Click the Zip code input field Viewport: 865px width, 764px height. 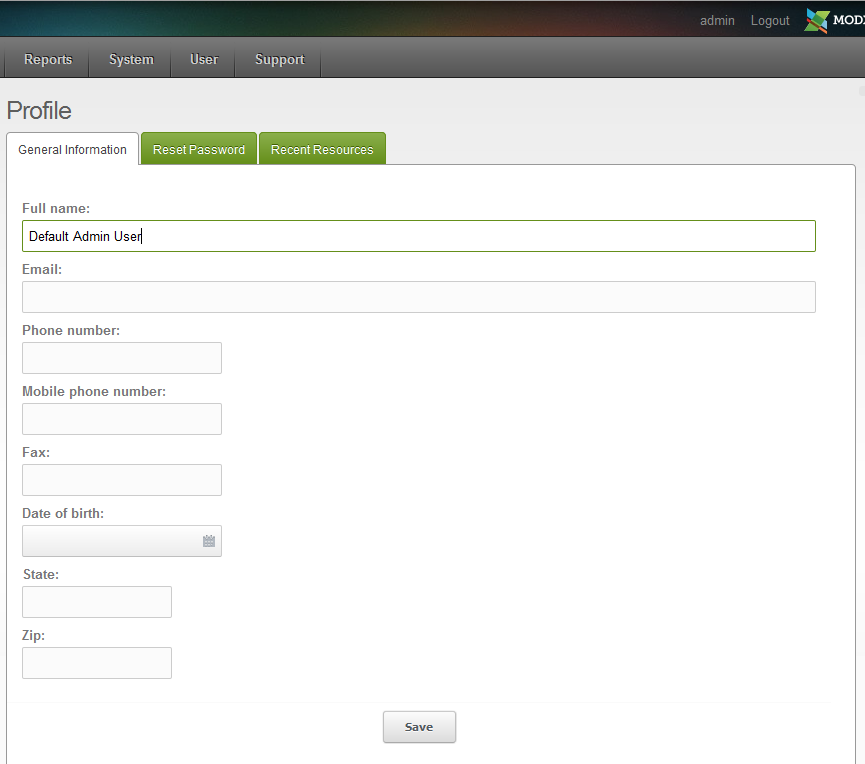(x=97, y=663)
